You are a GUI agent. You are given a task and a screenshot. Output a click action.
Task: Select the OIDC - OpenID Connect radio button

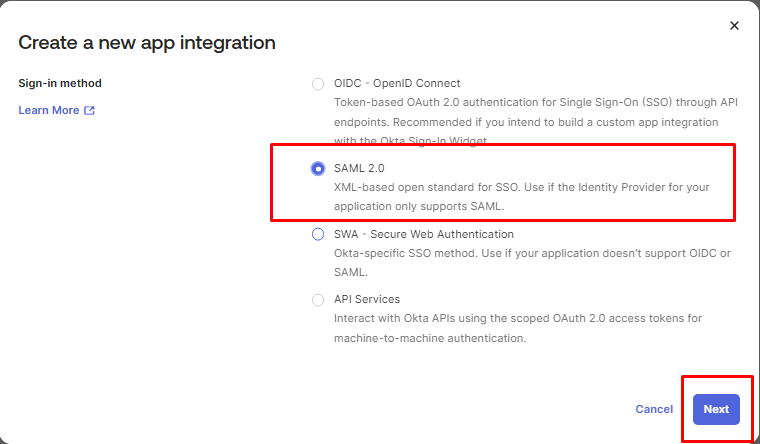point(318,84)
